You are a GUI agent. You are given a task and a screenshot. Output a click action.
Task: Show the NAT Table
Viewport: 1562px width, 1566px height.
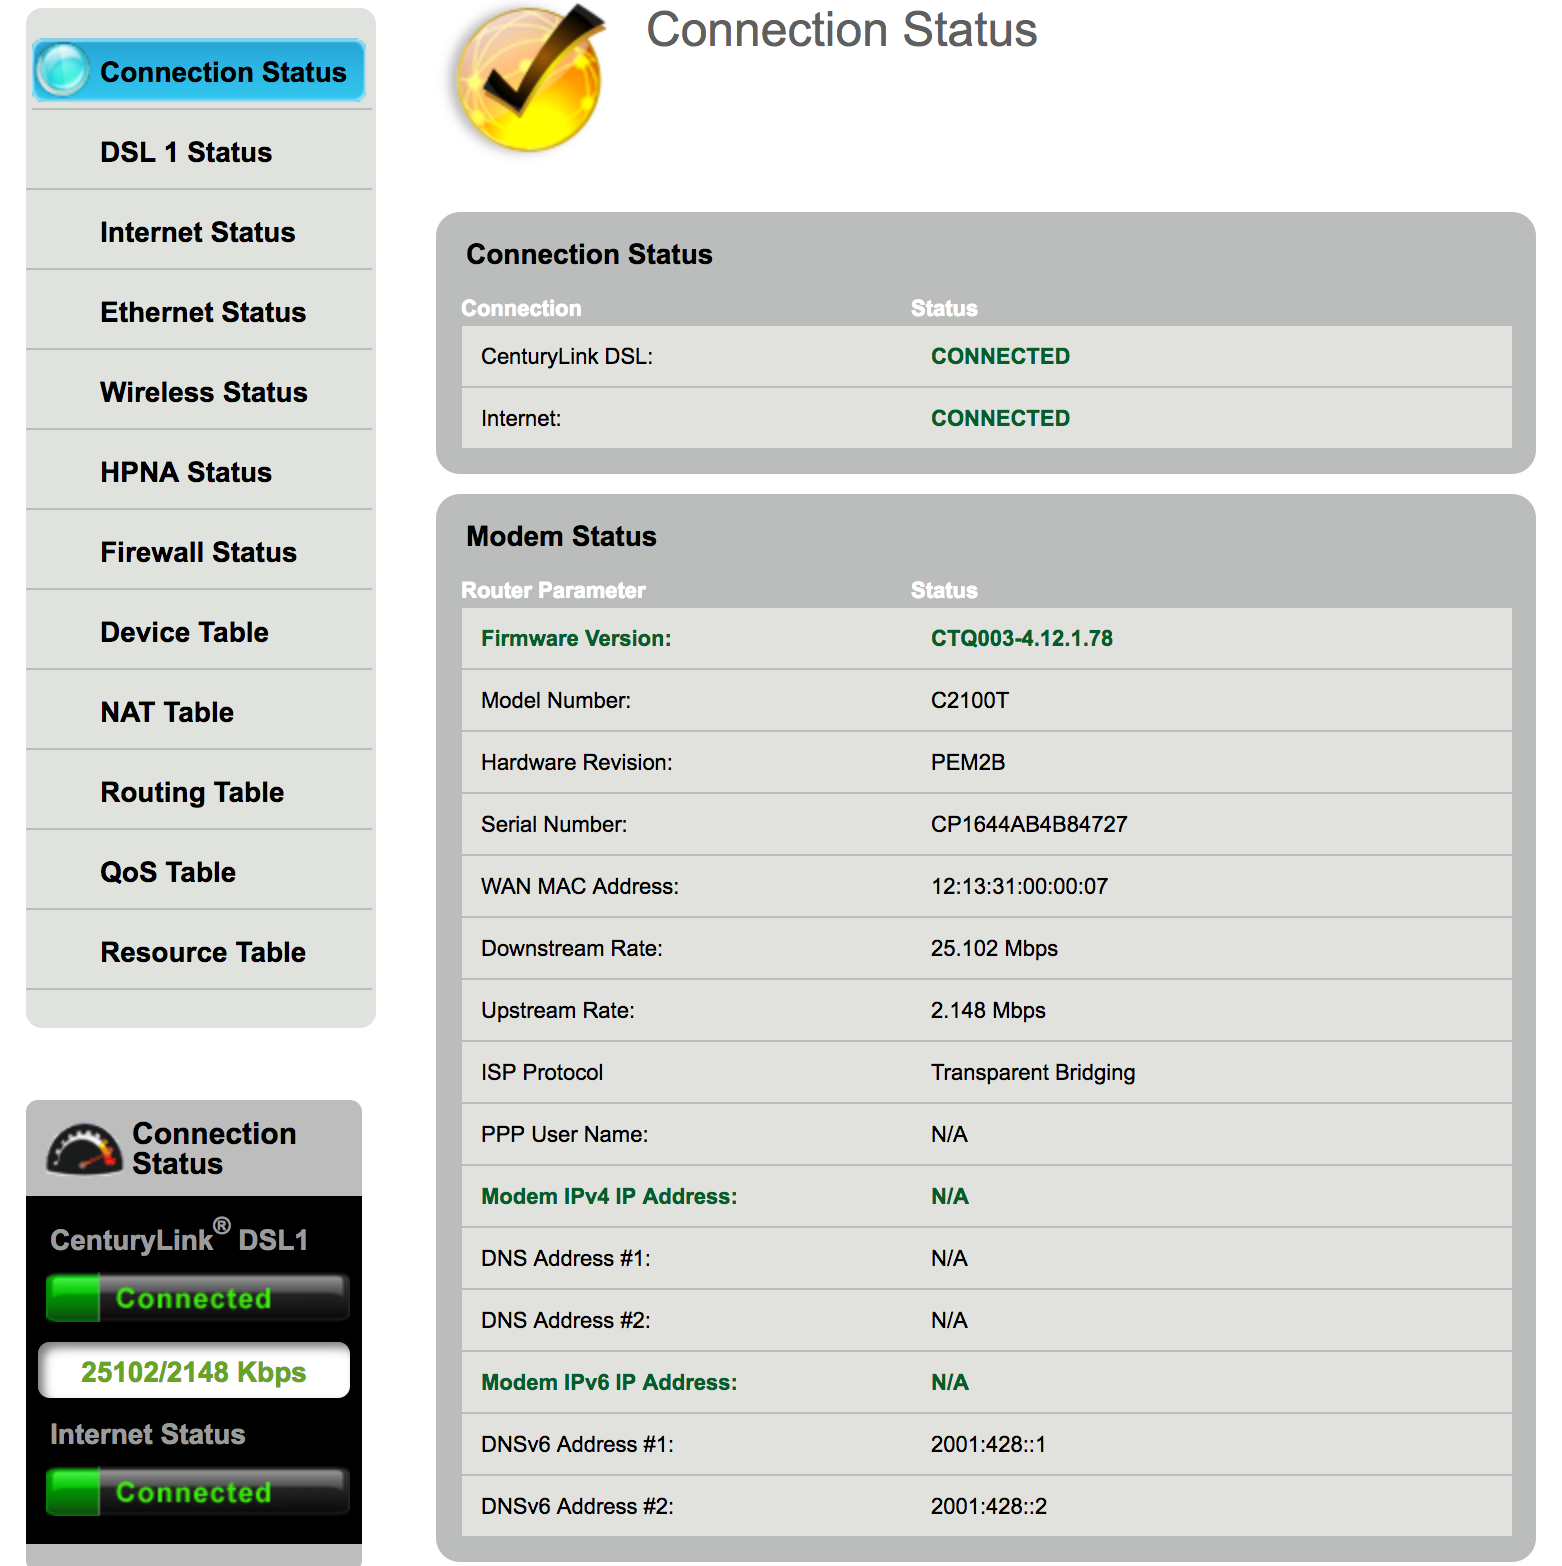[167, 712]
